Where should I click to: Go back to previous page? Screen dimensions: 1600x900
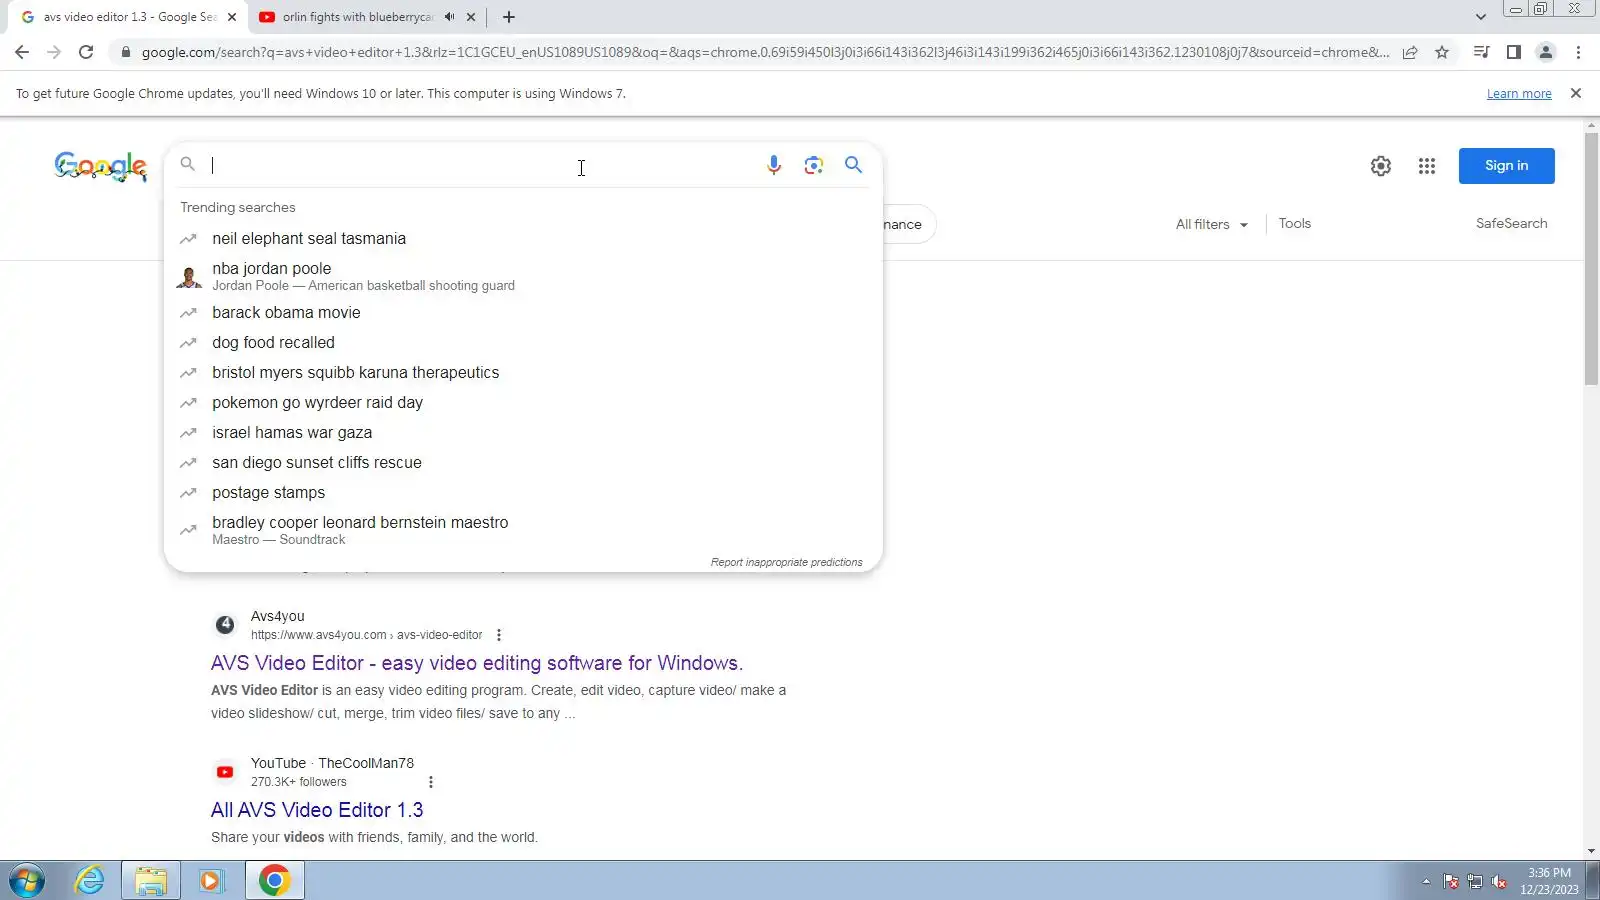point(22,52)
